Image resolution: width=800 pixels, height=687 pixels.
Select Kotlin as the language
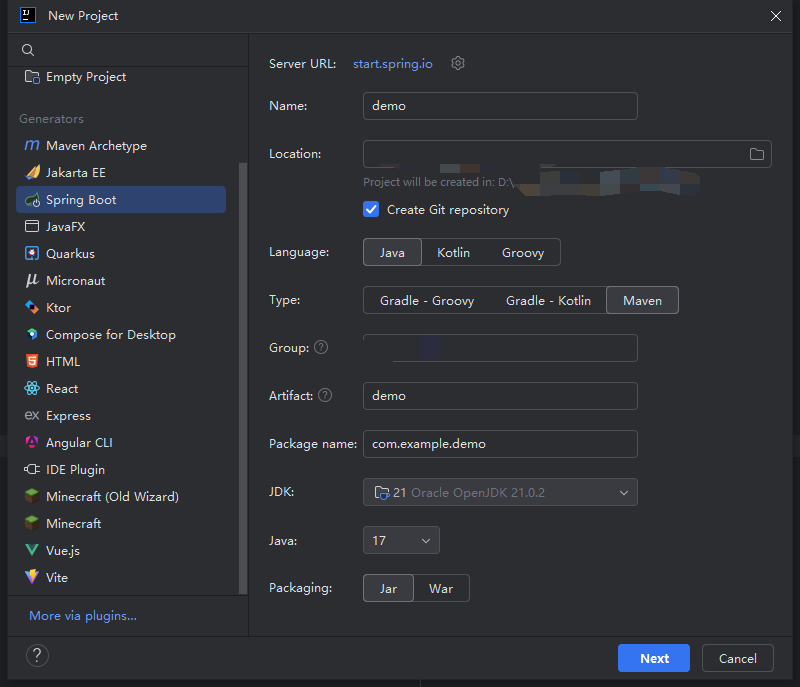(453, 253)
